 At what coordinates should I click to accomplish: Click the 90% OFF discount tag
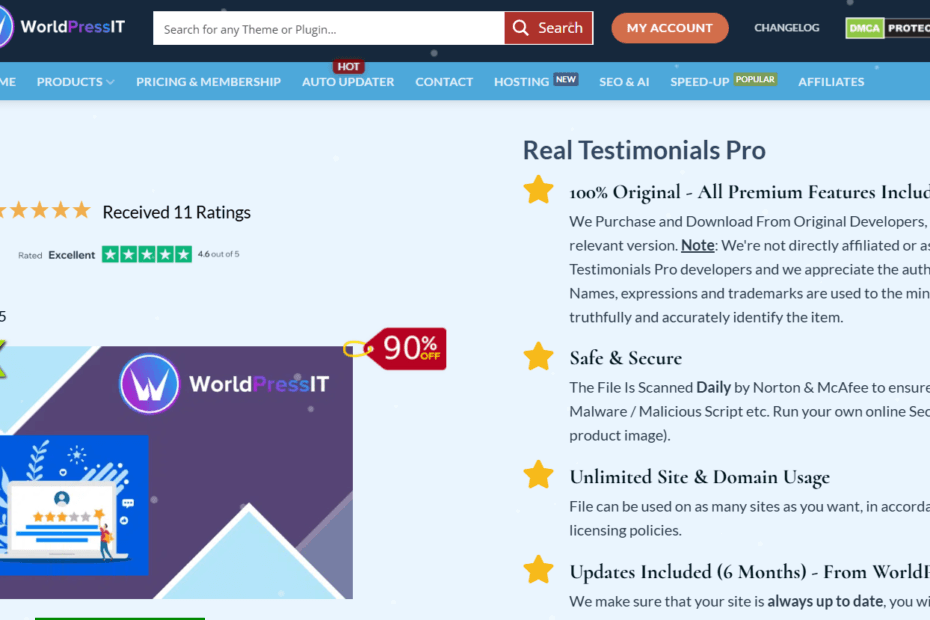(409, 348)
